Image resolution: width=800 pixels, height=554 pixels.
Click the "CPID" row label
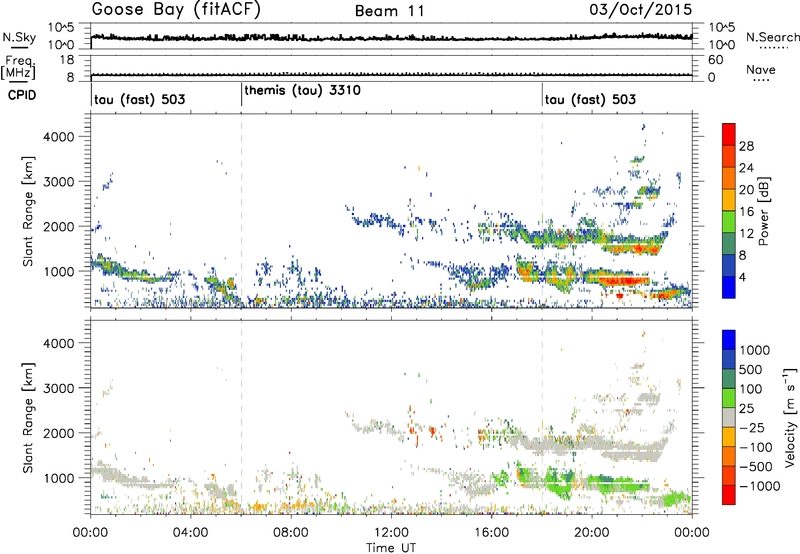22,95
